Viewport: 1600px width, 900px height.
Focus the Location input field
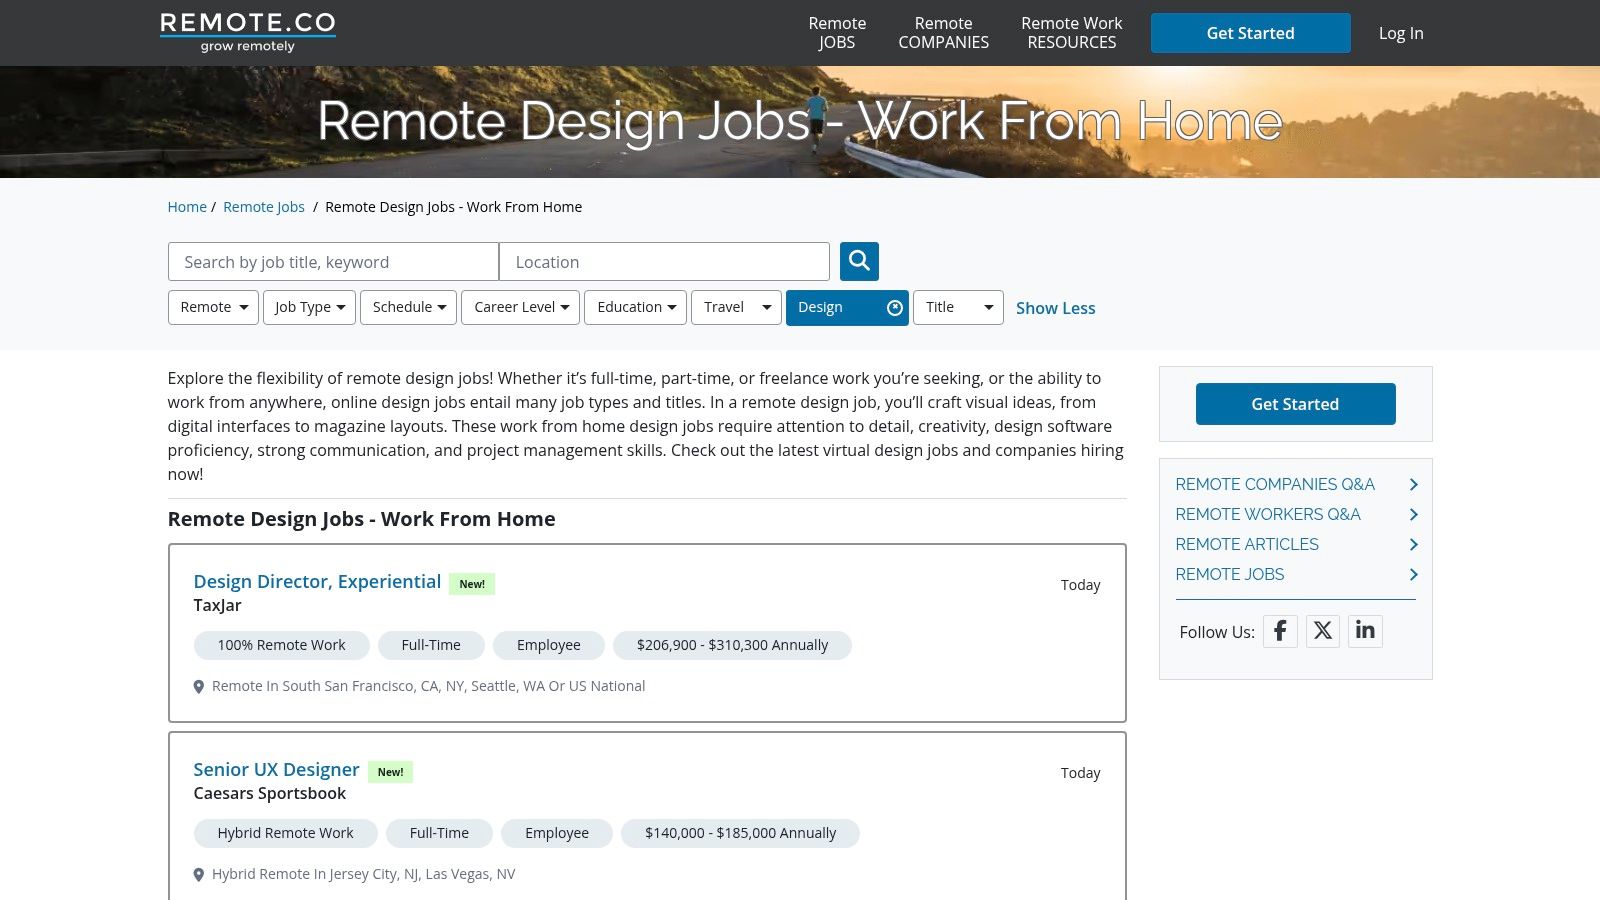[x=664, y=262]
